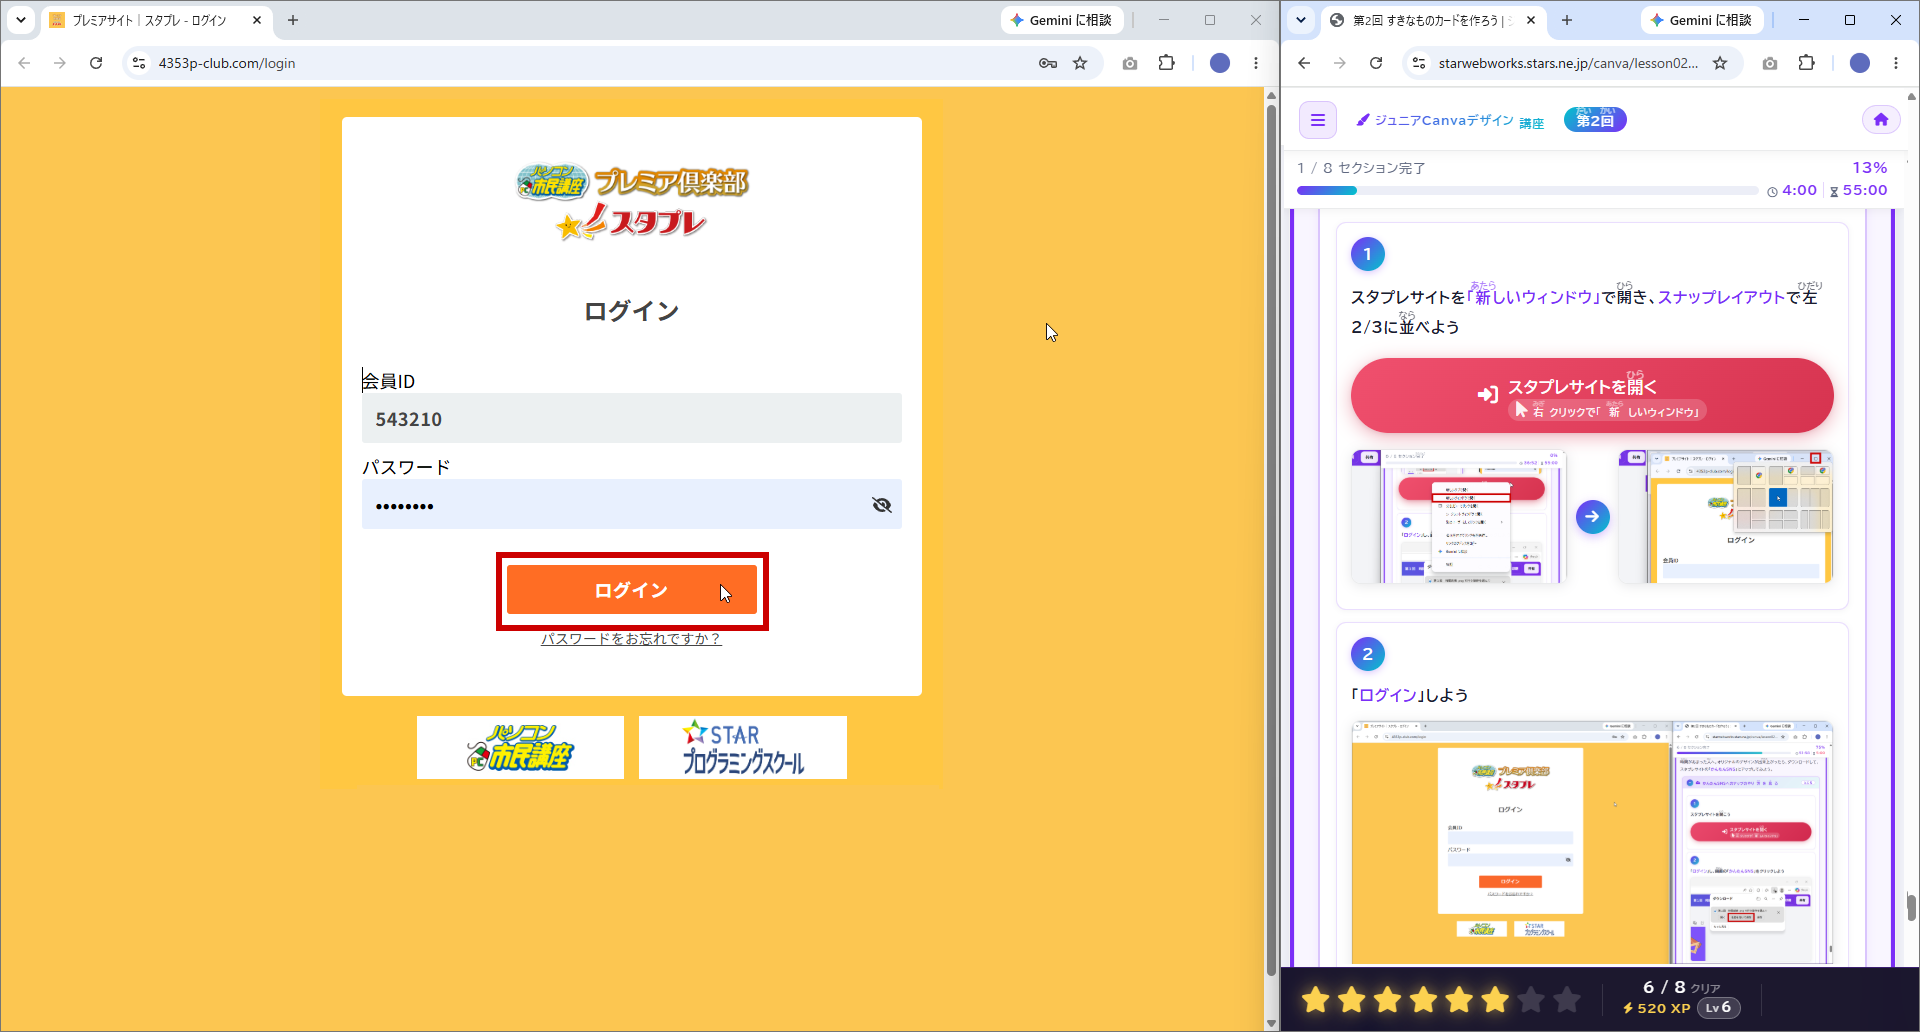Click the 13% progress label

(x=1870, y=168)
